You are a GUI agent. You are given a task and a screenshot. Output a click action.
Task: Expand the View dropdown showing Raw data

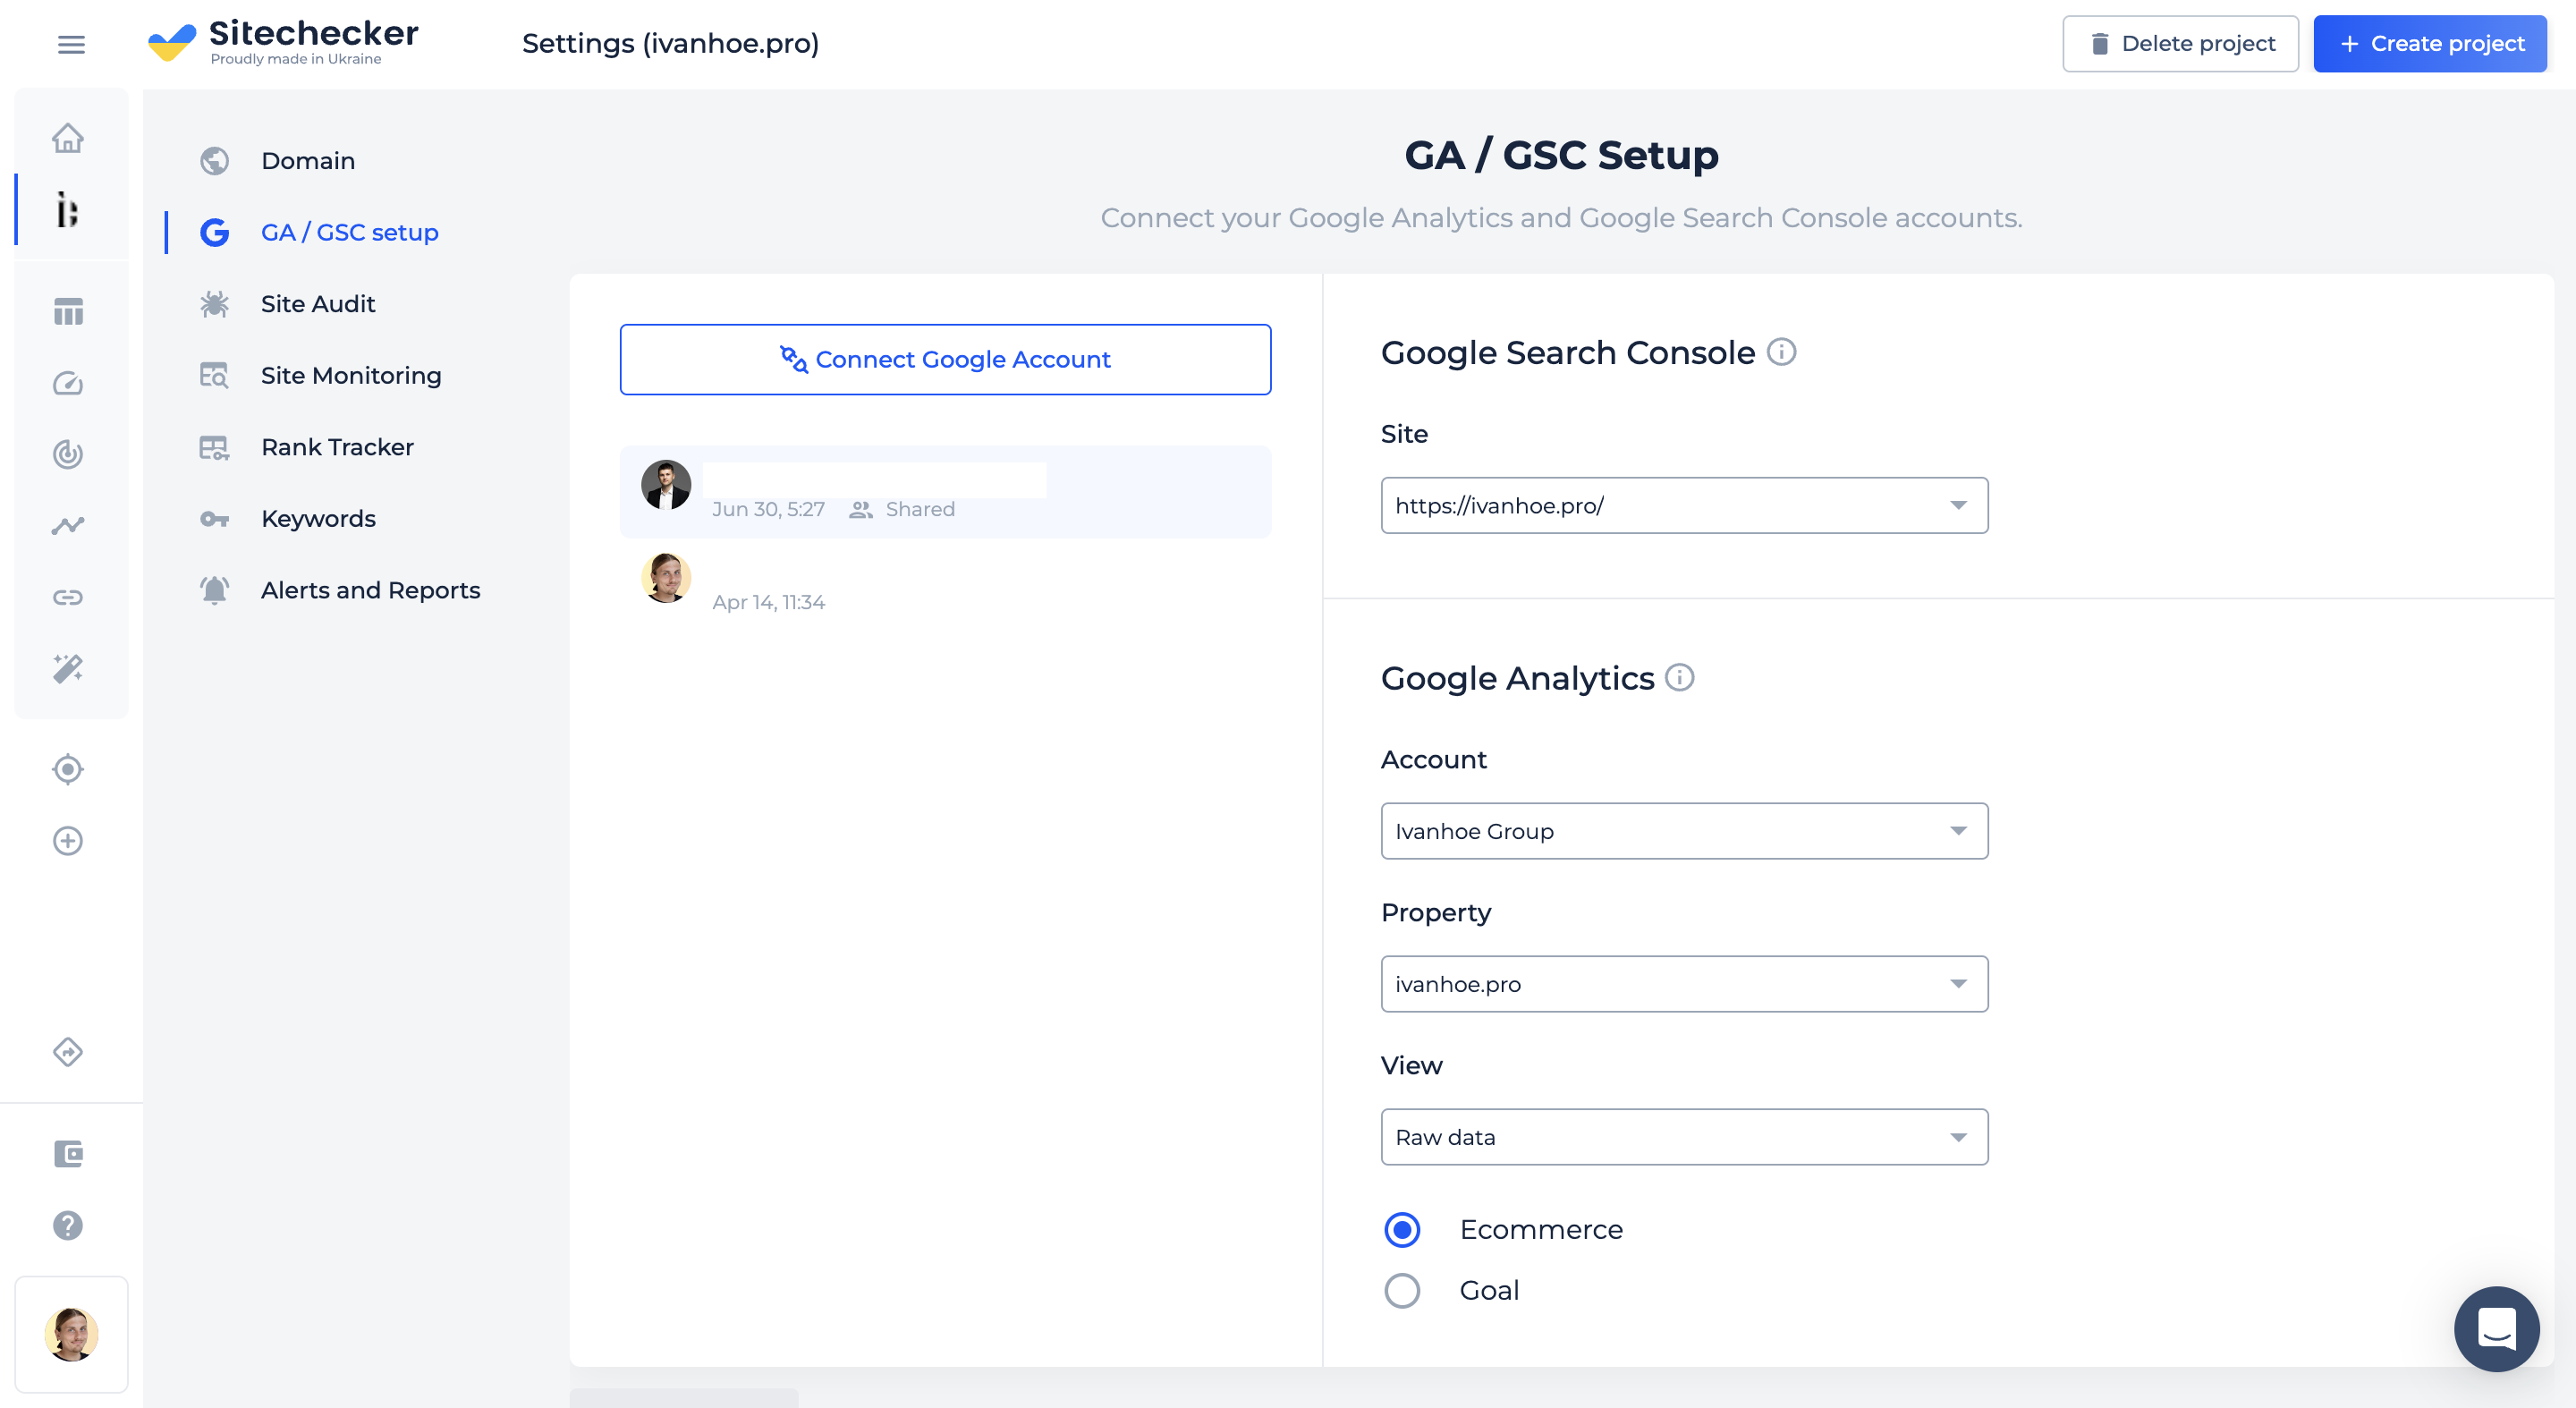coord(1684,1137)
